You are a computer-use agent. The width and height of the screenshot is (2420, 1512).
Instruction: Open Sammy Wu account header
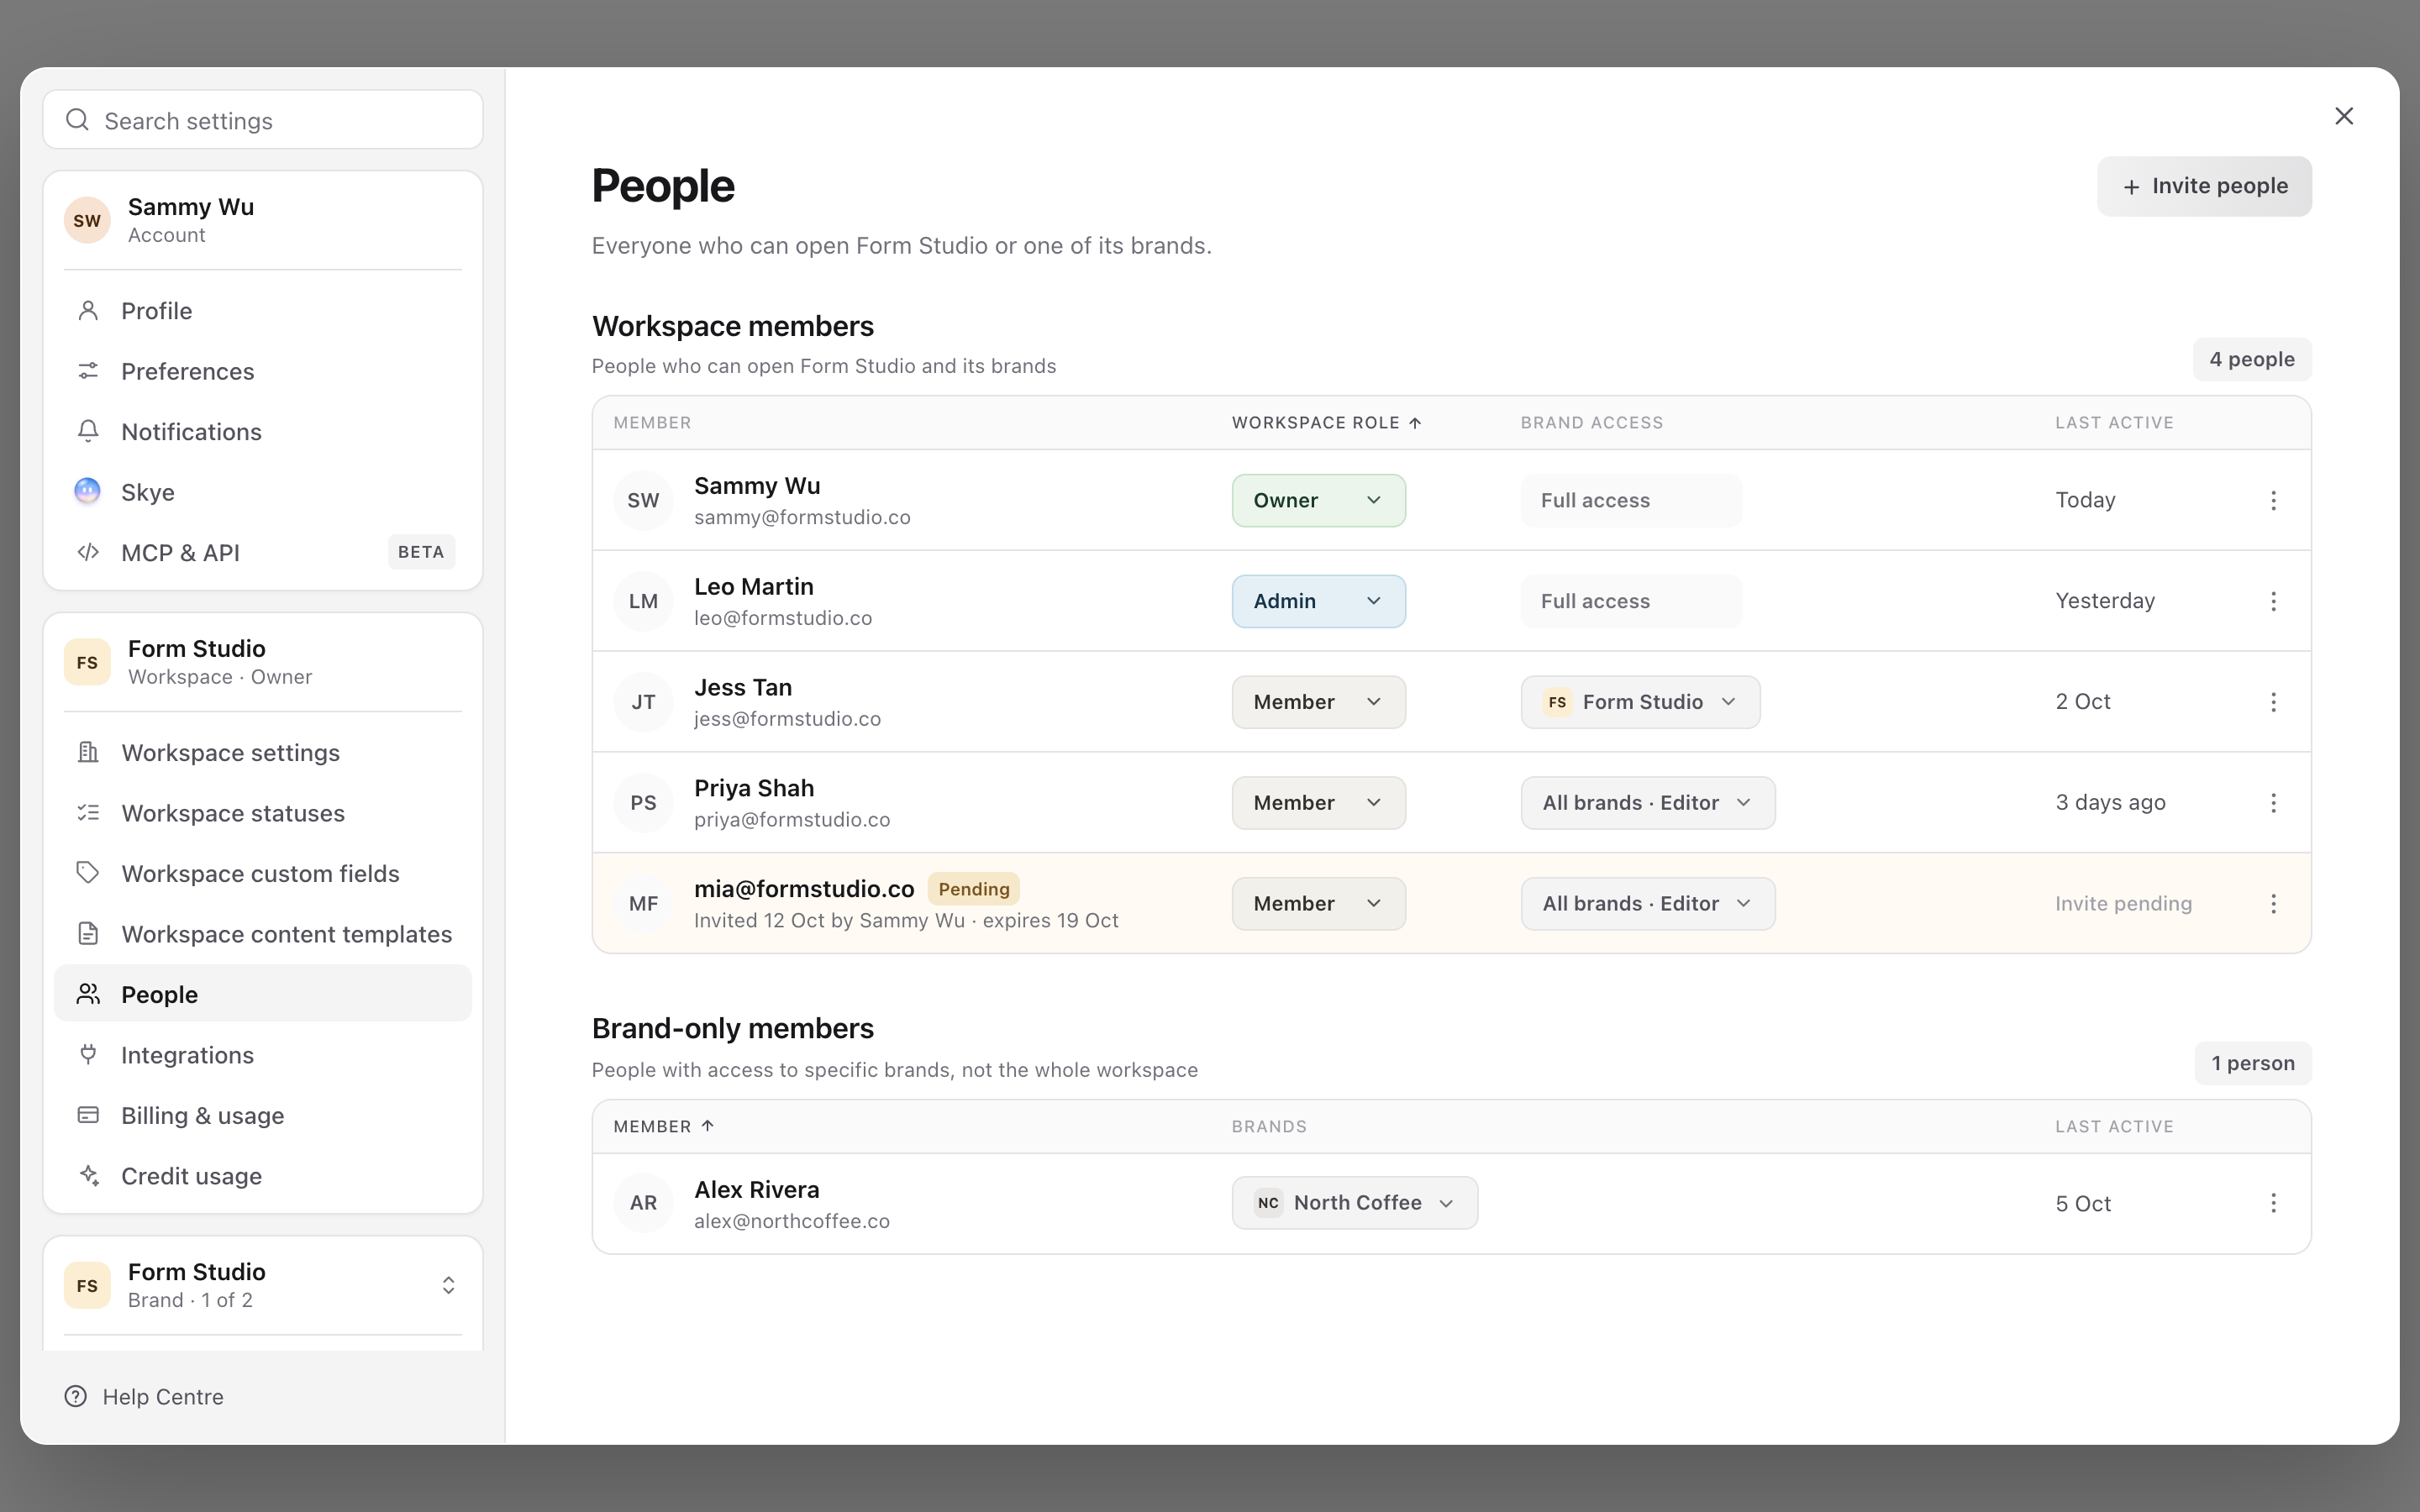click(263, 220)
